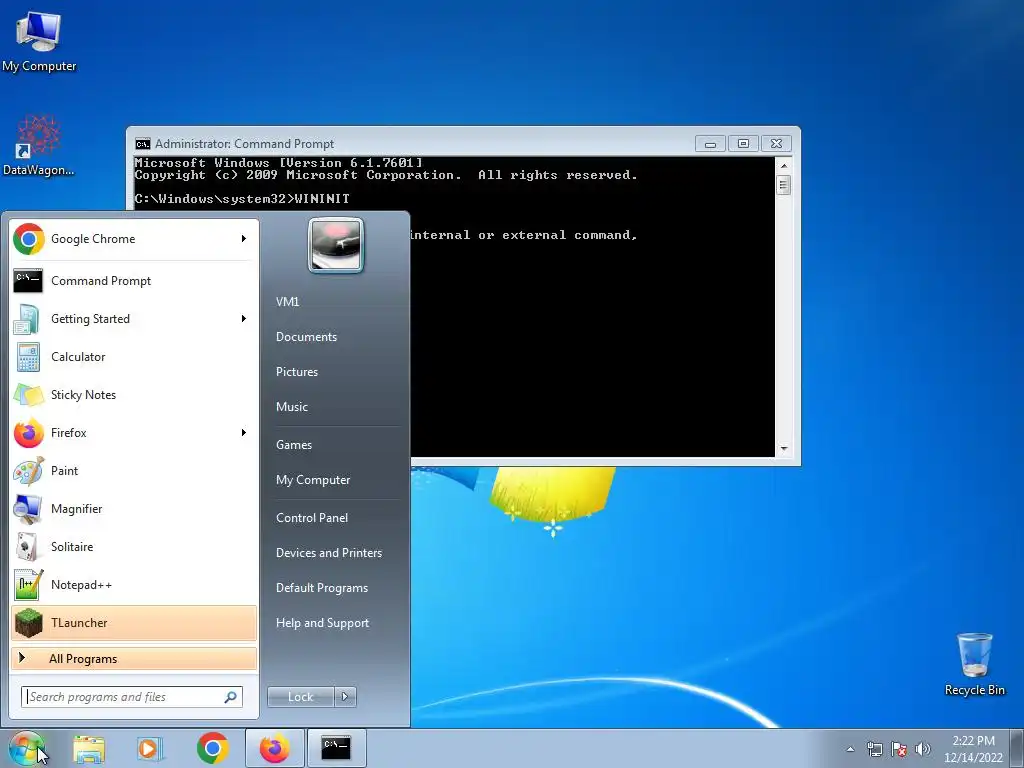1024x768 pixels.
Task: Click the volume speaker tray icon
Action: (923, 749)
